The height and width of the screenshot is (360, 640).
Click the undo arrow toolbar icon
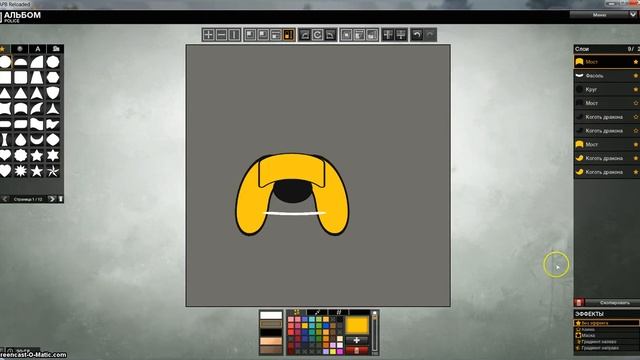tap(417, 35)
